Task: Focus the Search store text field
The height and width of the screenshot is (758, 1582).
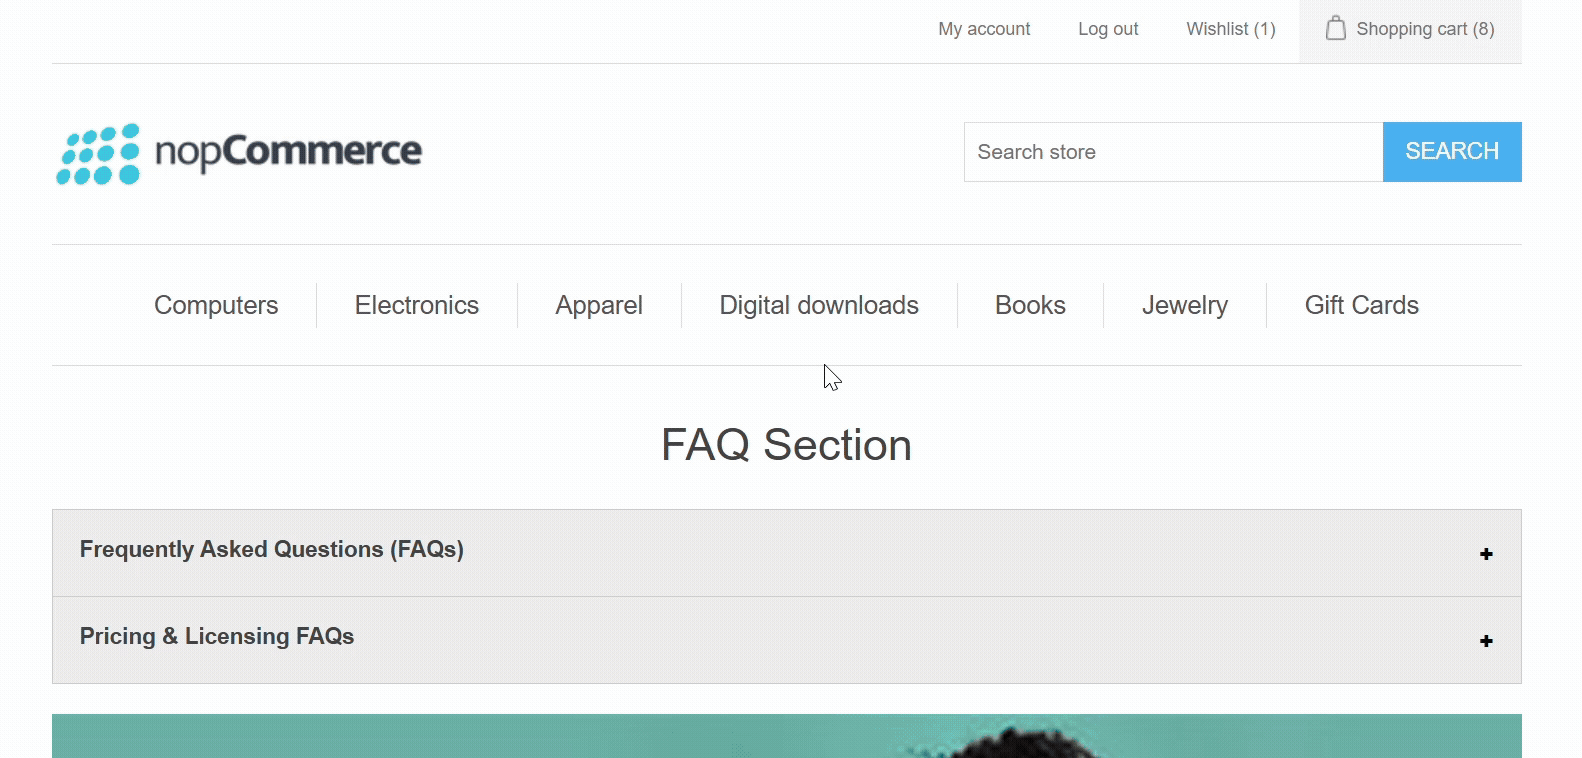Action: pyautogui.click(x=1172, y=152)
